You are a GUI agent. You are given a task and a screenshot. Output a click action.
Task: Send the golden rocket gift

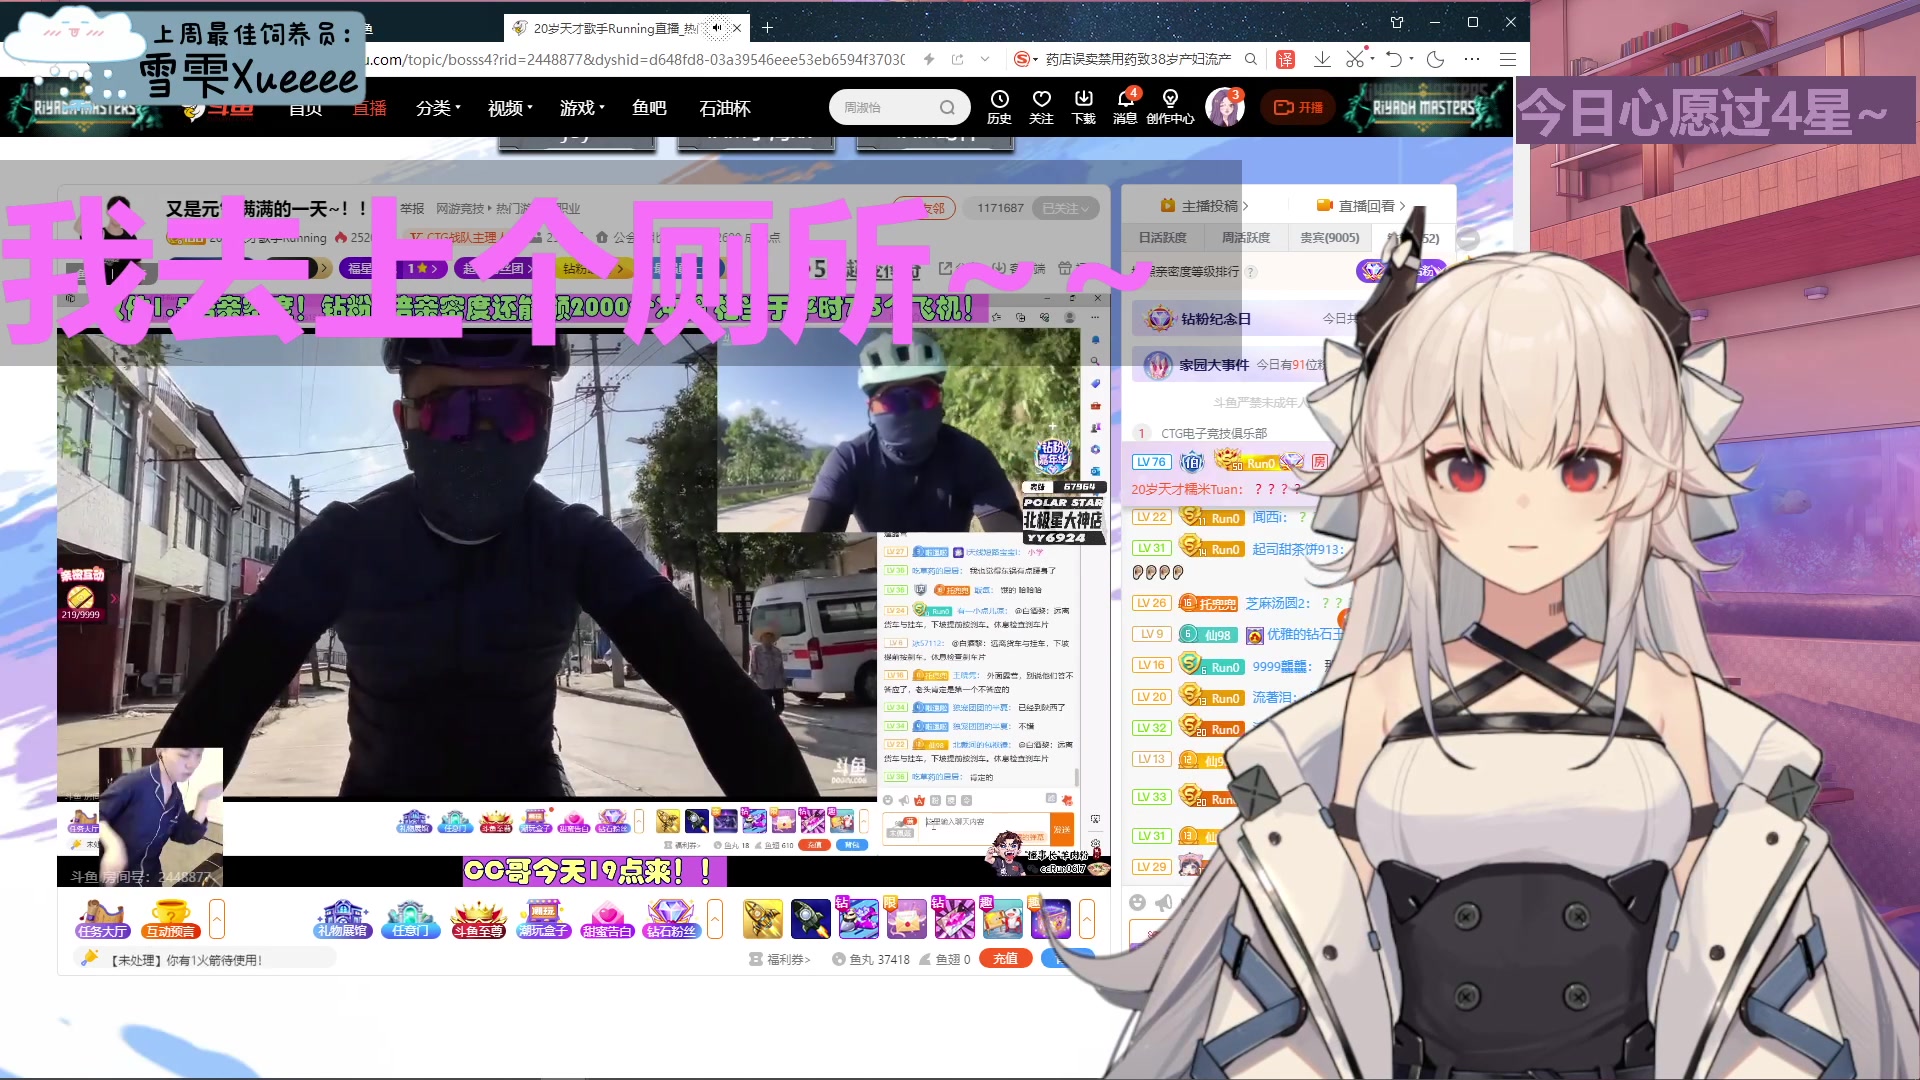point(762,919)
